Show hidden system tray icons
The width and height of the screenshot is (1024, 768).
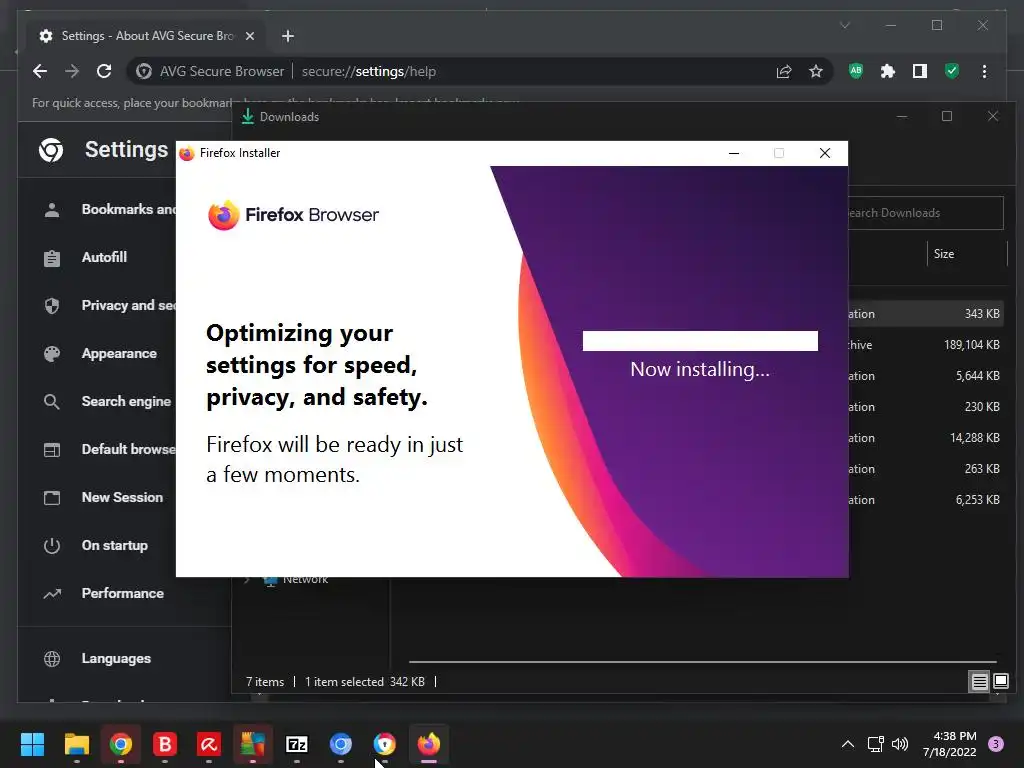pos(848,744)
